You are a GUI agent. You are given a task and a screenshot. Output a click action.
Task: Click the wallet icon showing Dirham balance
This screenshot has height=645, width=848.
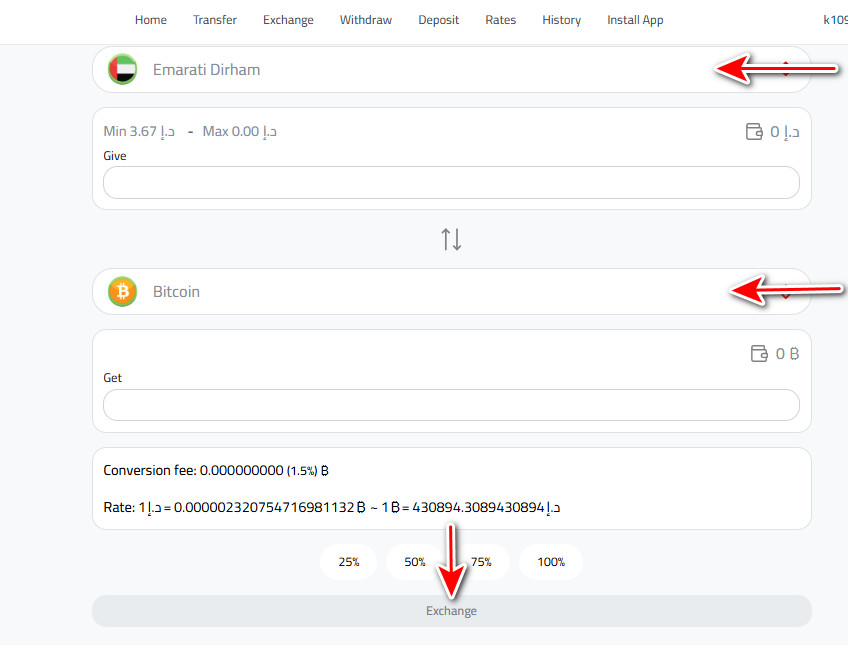[x=755, y=130]
